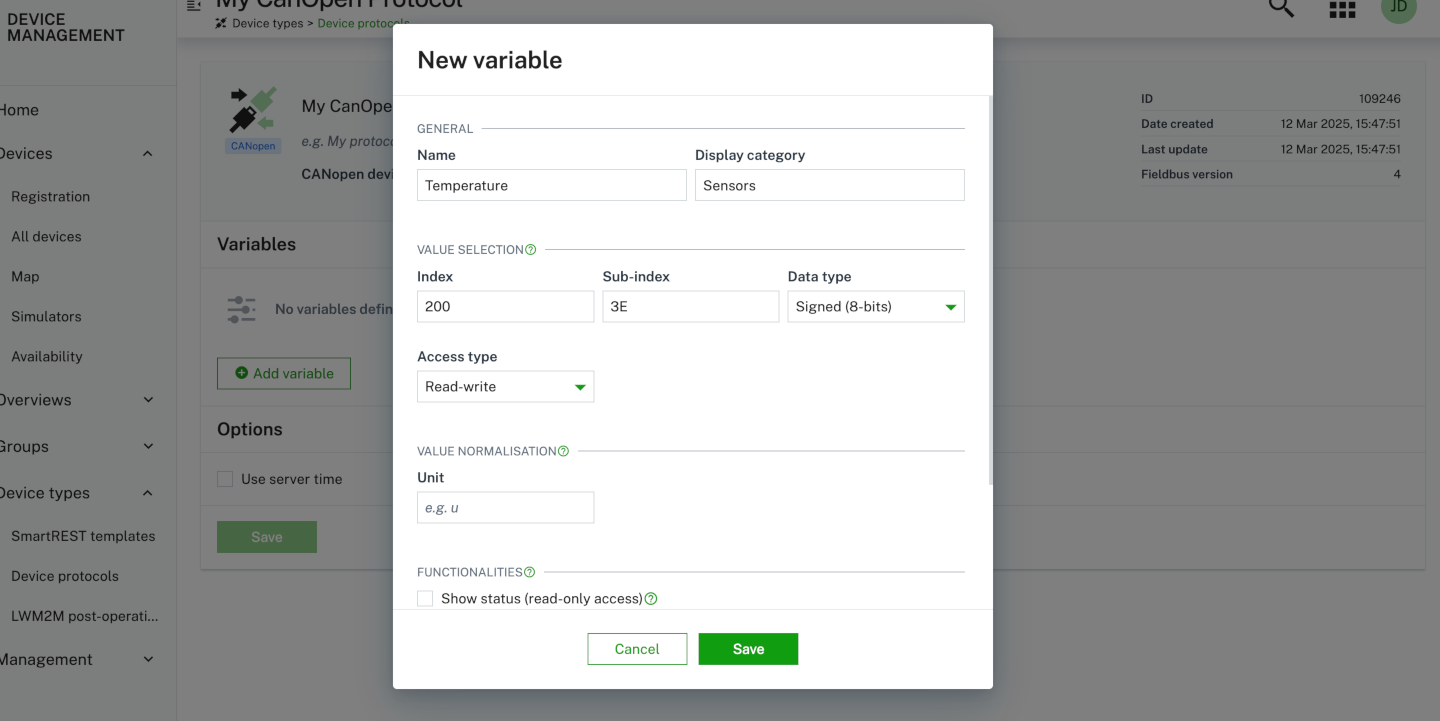
Task: Click the CANopen protocol icon in the header
Action: pos(252,113)
